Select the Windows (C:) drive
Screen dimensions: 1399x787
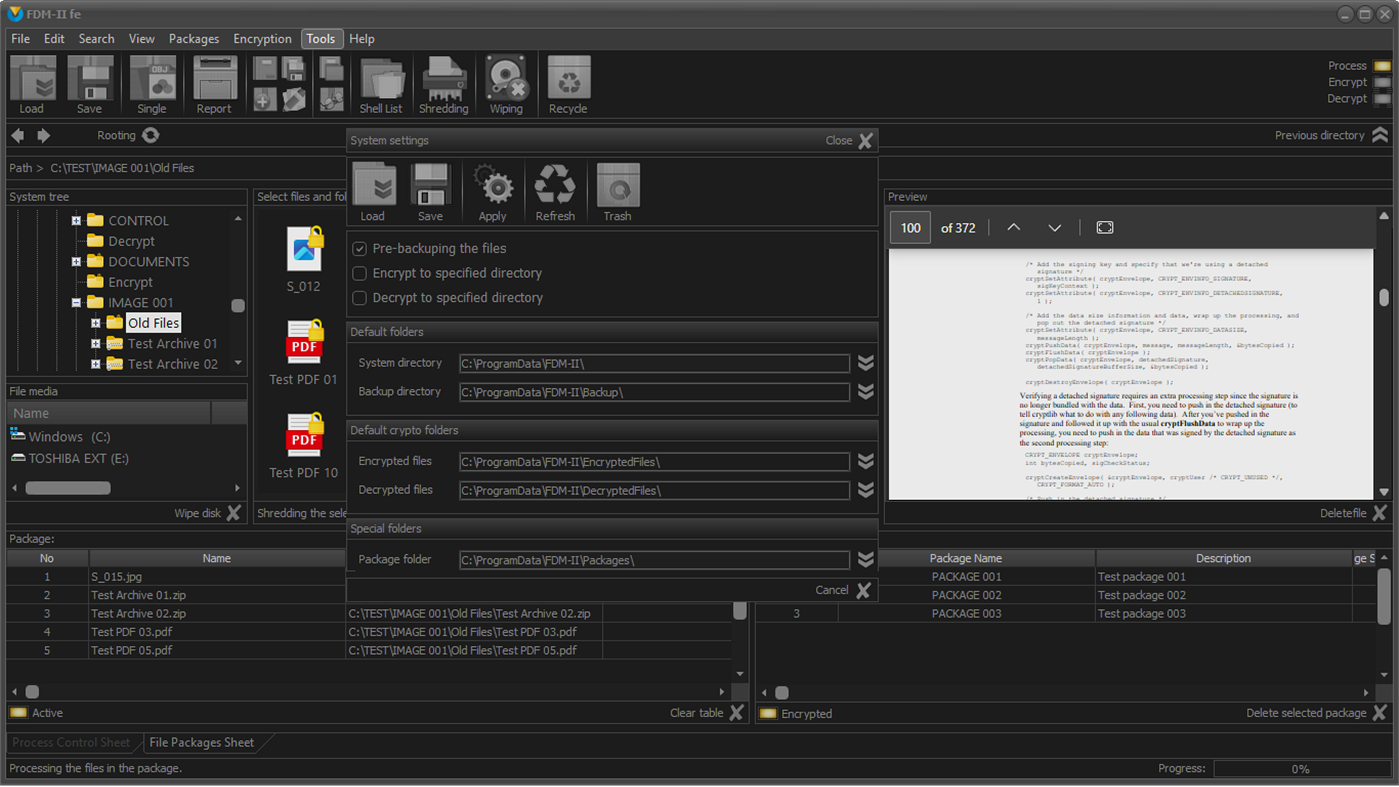tap(60, 436)
